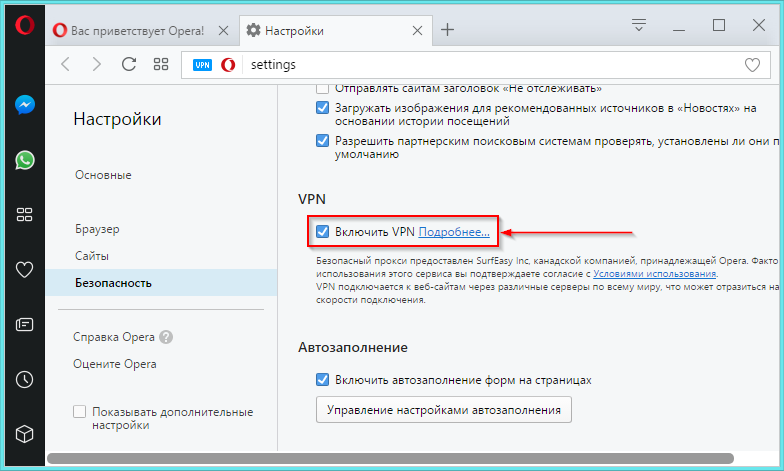Toggle 'Включить автозаполнение форм' checkbox
Viewport: 784px width, 471px height.
point(322,380)
